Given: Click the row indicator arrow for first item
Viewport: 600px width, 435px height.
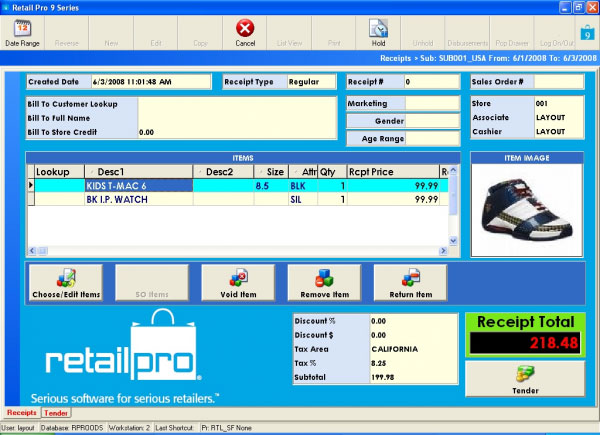Looking at the screenshot, I should coord(31,186).
